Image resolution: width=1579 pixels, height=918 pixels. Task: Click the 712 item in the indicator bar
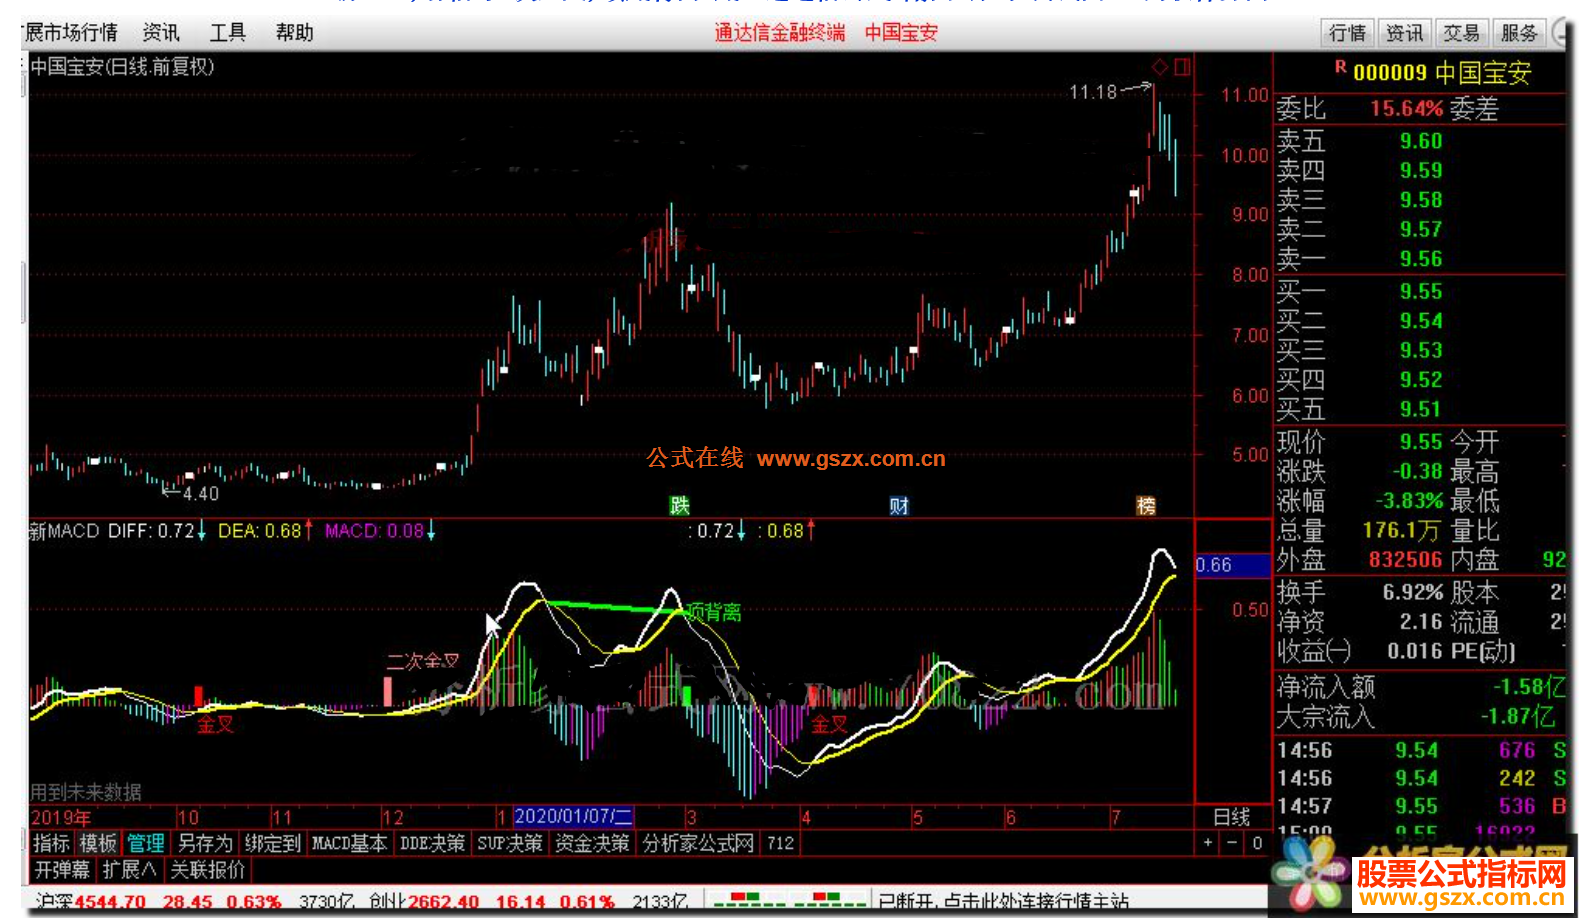click(781, 843)
